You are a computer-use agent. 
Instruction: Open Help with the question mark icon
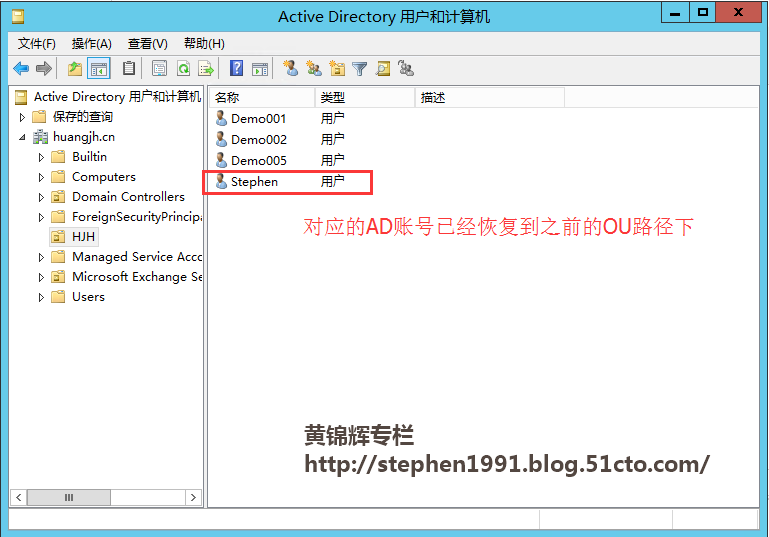pyautogui.click(x=236, y=68)
